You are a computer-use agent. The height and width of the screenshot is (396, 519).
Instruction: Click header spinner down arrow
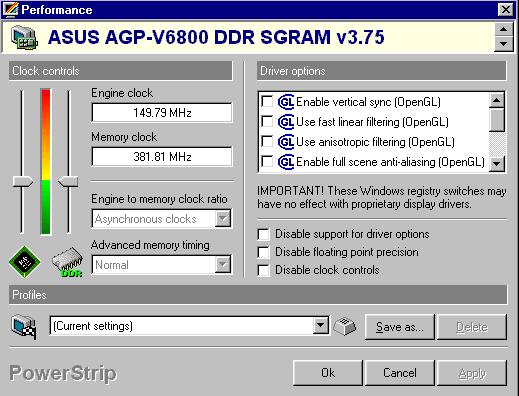[503, 44]
